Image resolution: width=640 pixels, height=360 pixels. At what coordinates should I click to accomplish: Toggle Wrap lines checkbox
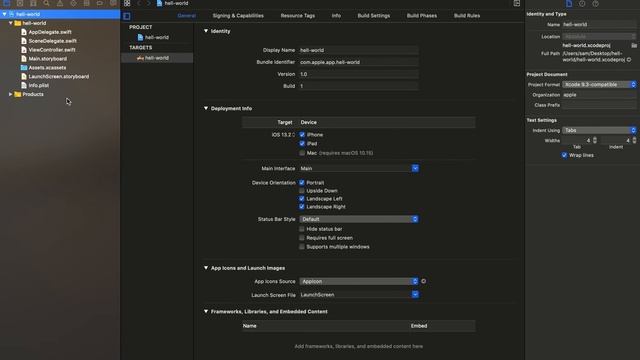tap(564, 155)
